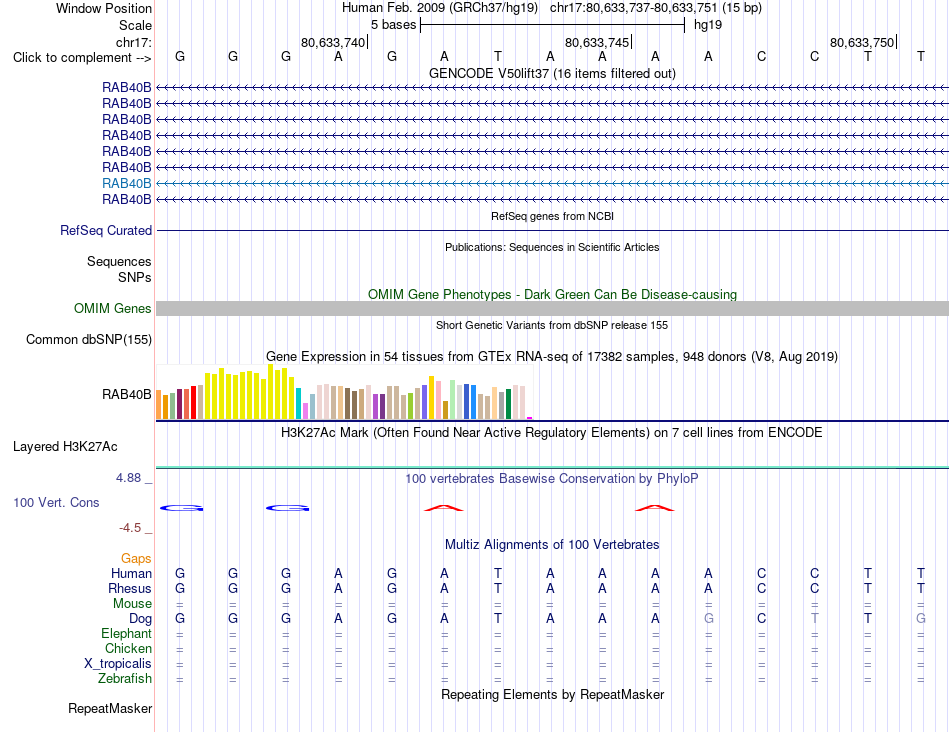
Task: Click the 80,633,745 ruler position marker
Action: pos(598,42)
